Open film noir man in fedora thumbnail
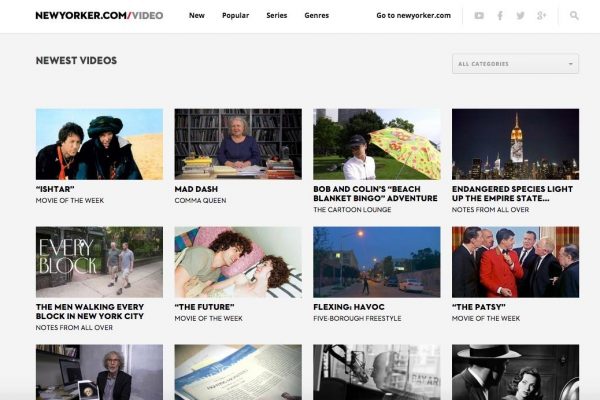The width and height of the screenshot is (600, 400). 515,372
